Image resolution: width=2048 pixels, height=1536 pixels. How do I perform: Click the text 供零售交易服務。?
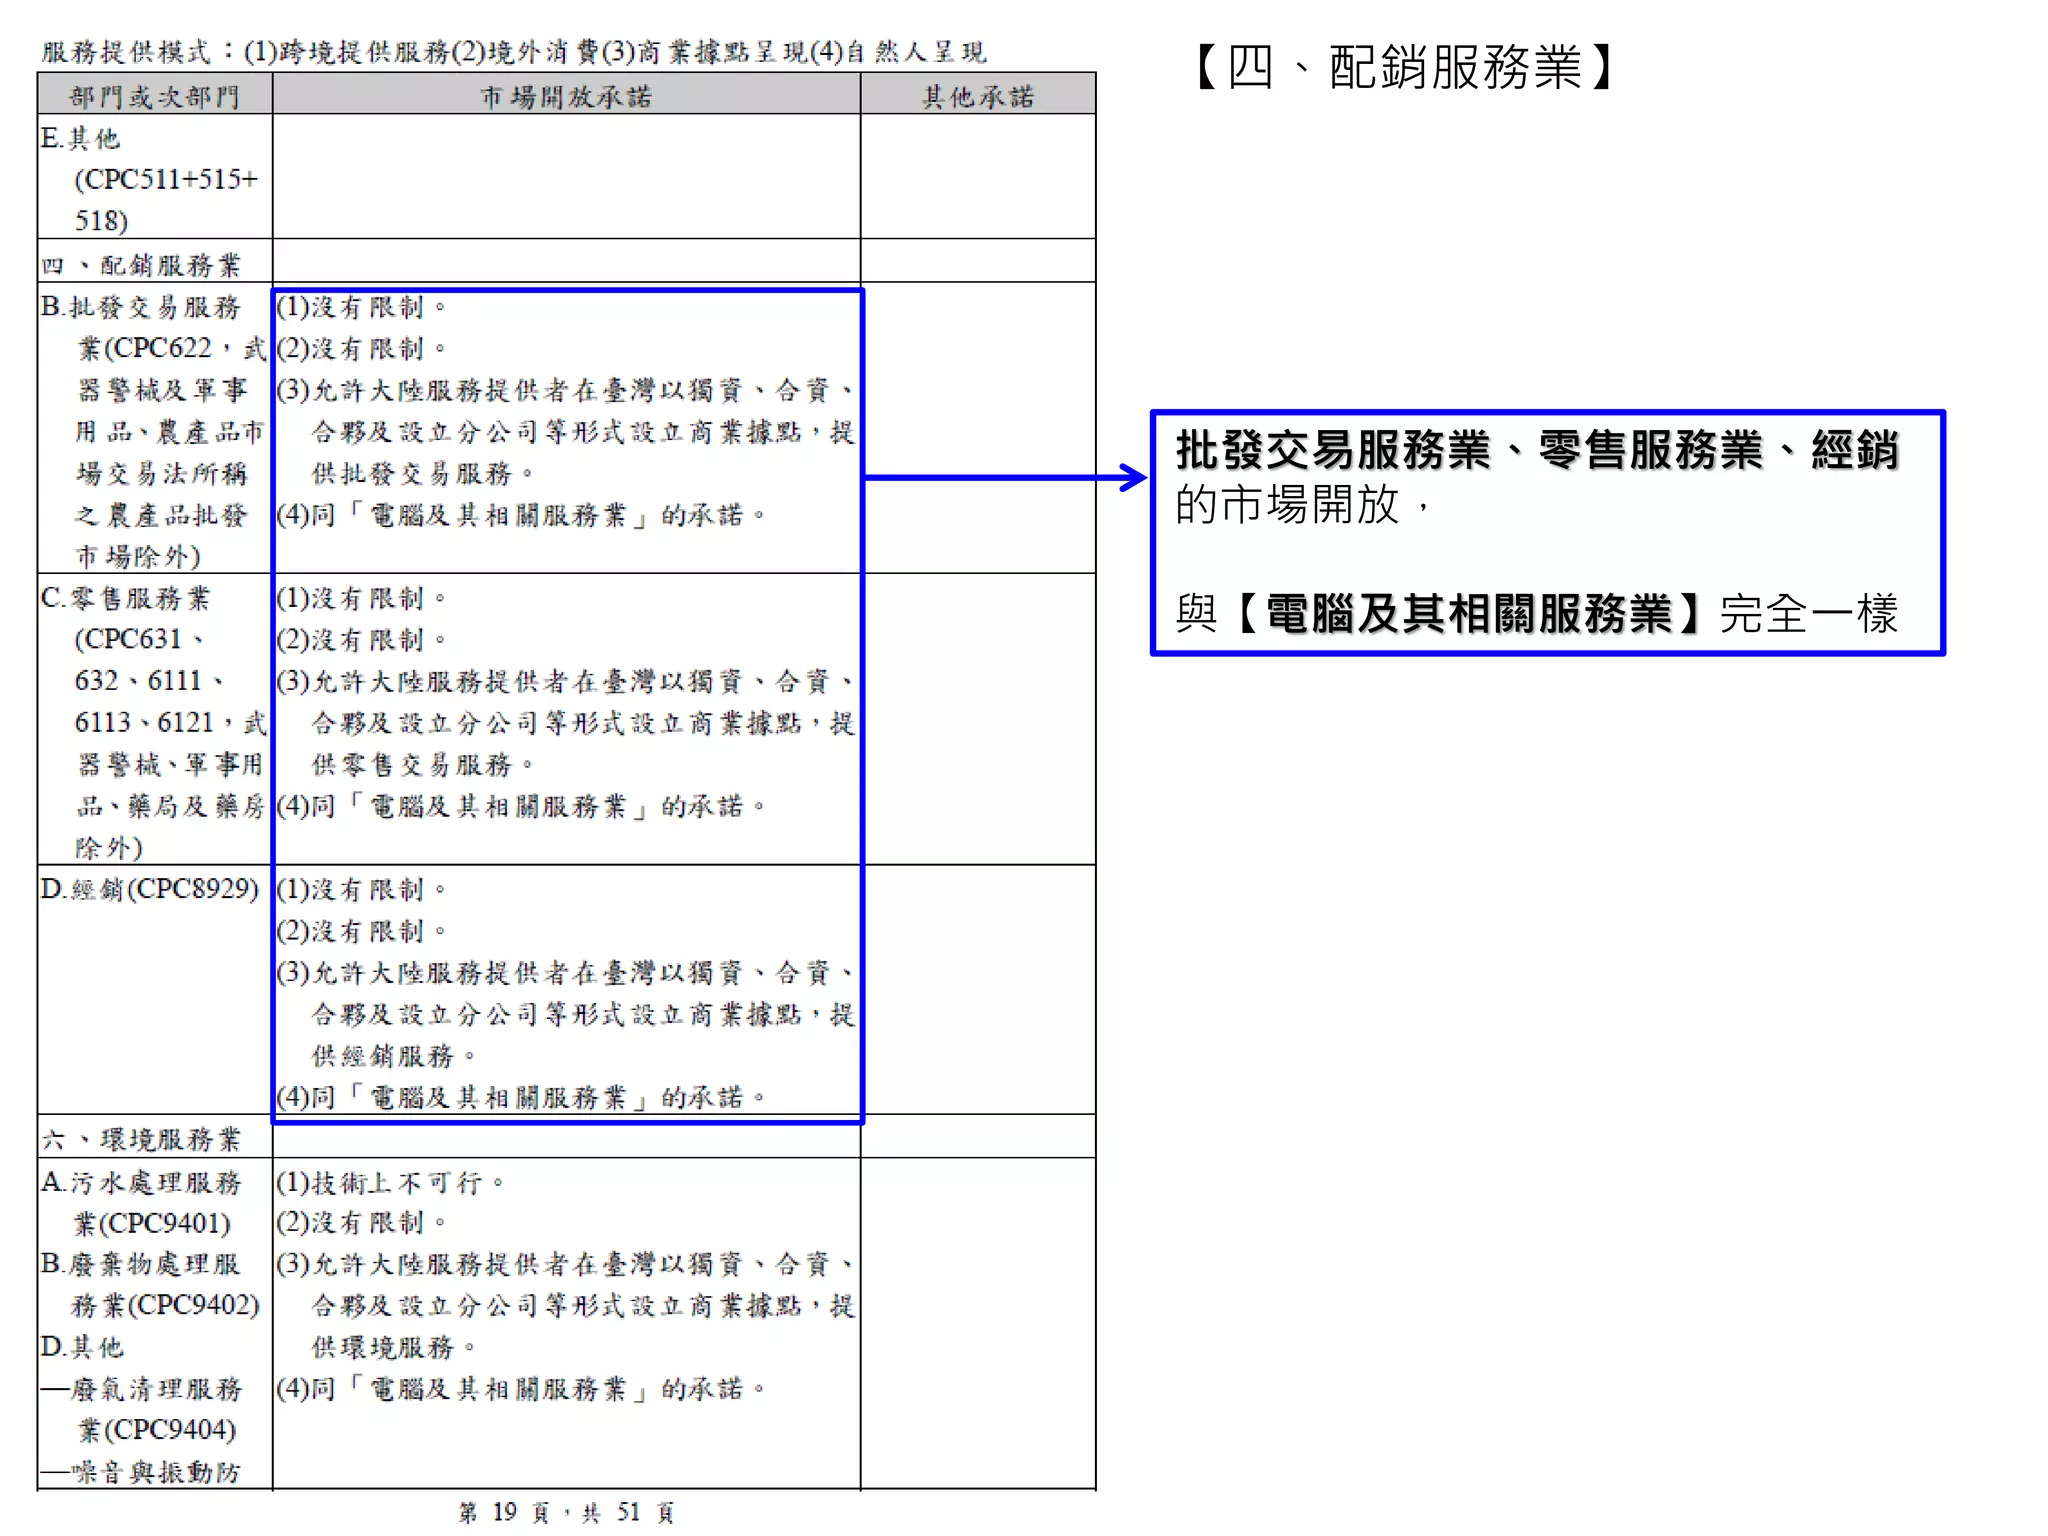point(423,765)
